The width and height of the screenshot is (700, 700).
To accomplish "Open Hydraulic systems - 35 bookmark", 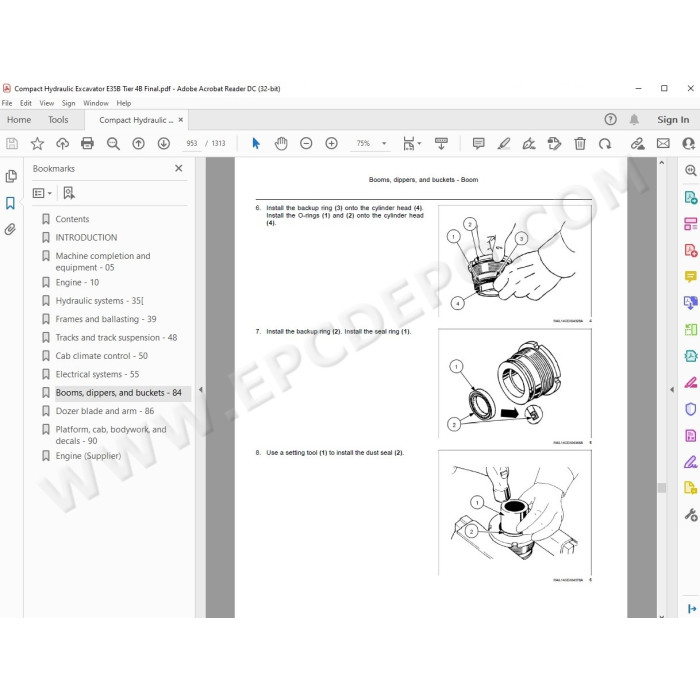I will point(99,300).
